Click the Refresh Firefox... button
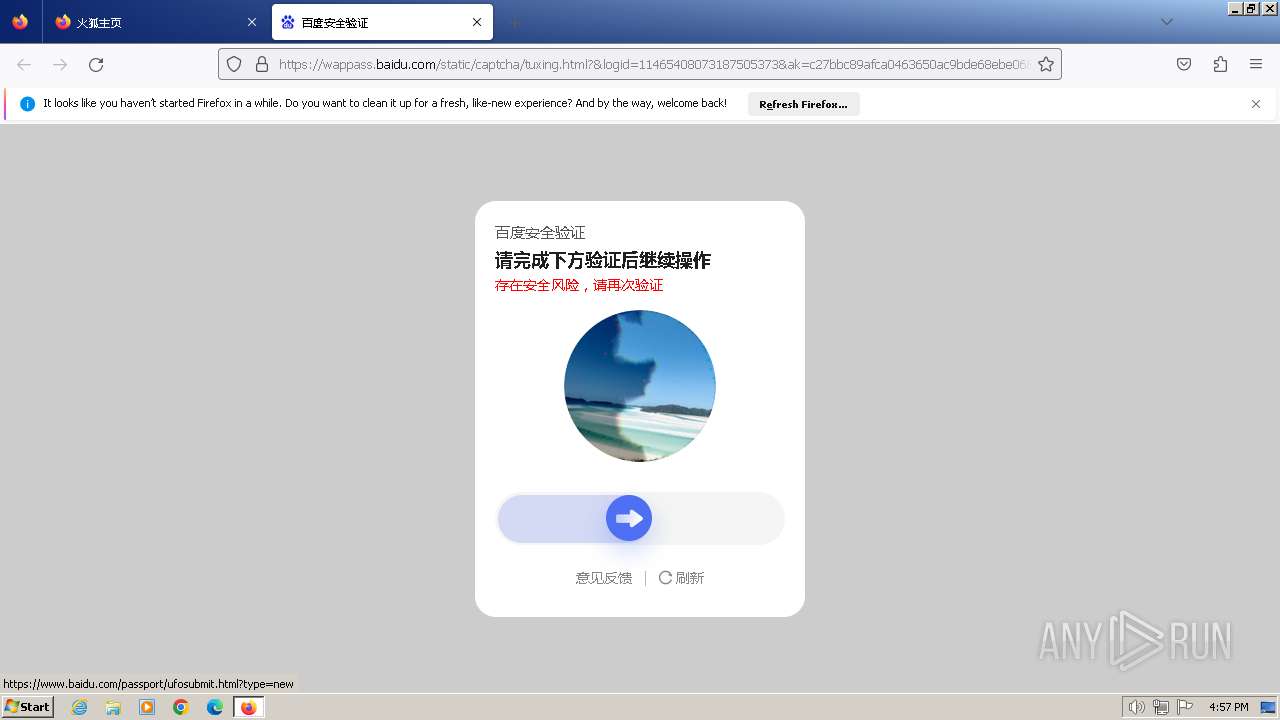The width and height of the screenshot is (1280, 720). [x=803, y=104]
